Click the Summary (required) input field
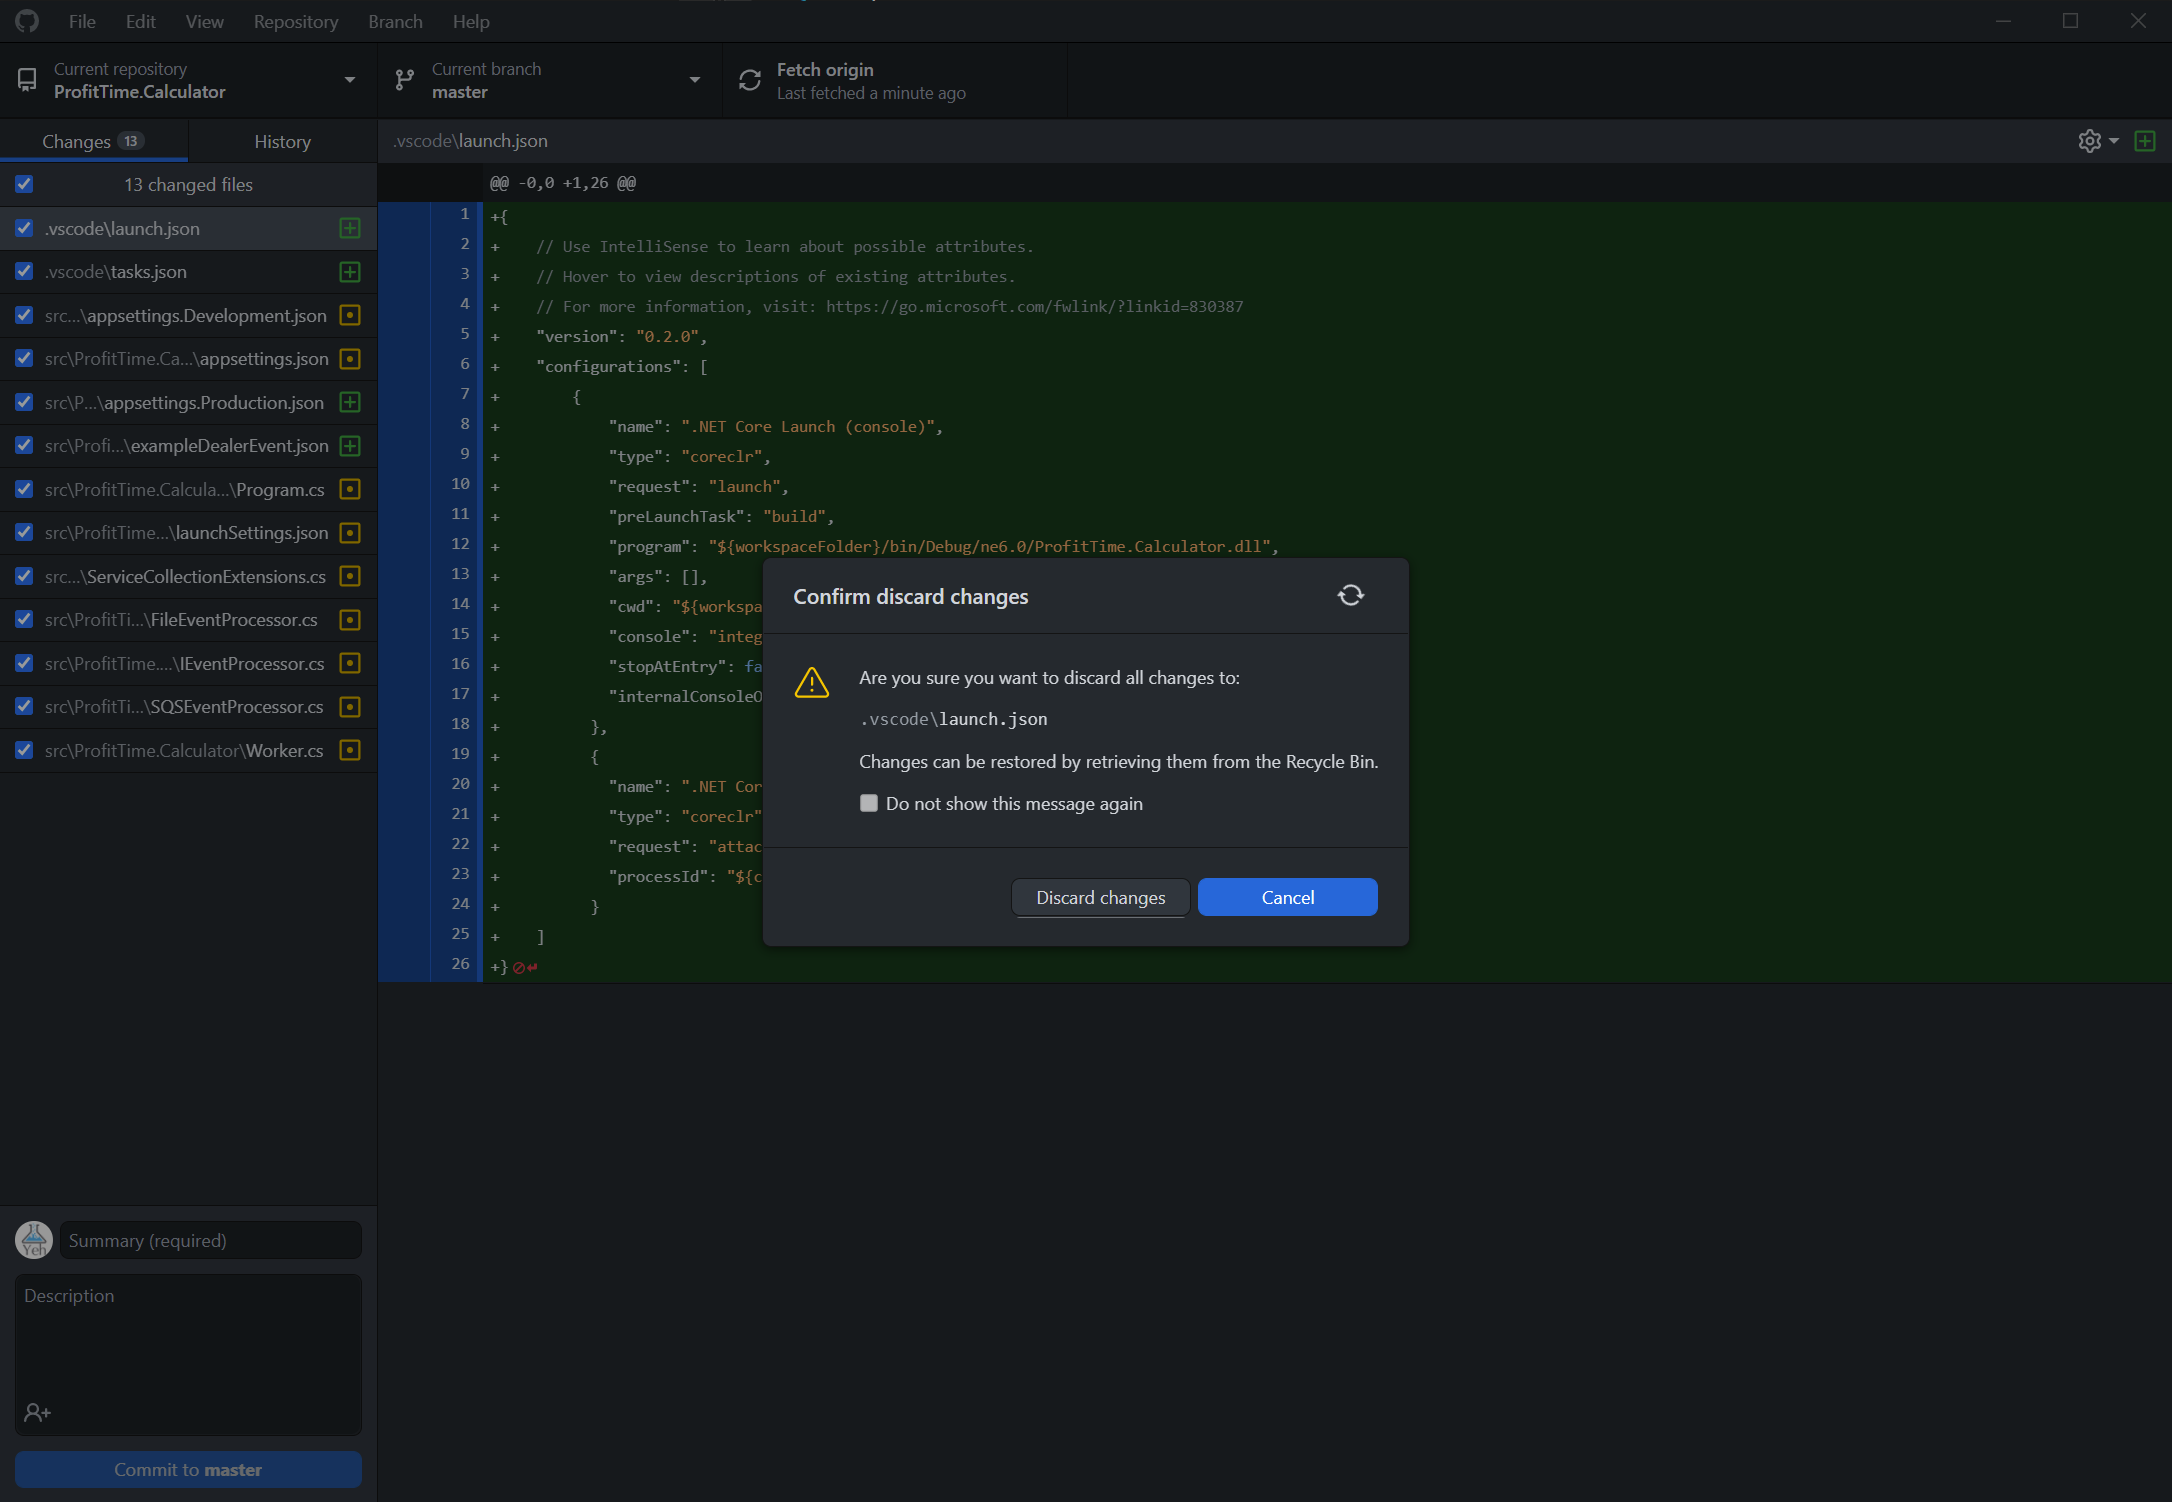The image size is (2172, 1502). click(210, 1240)
